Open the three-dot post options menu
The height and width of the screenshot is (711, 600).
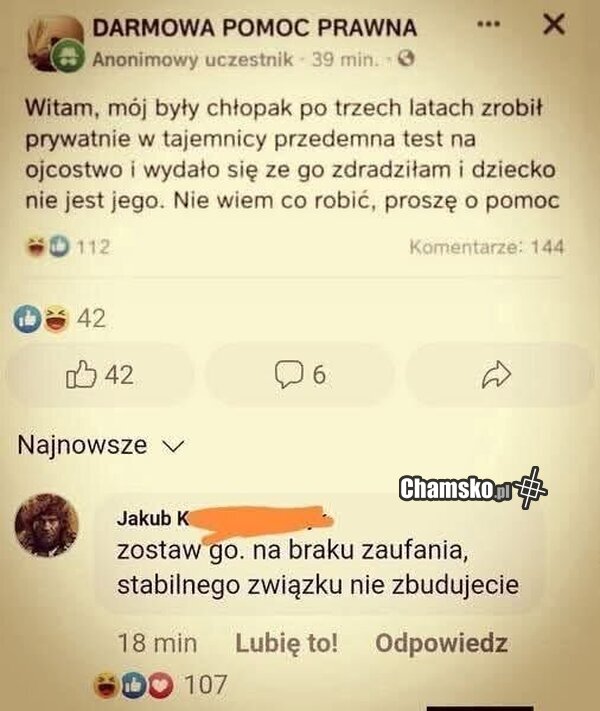[x=489, y=24]
